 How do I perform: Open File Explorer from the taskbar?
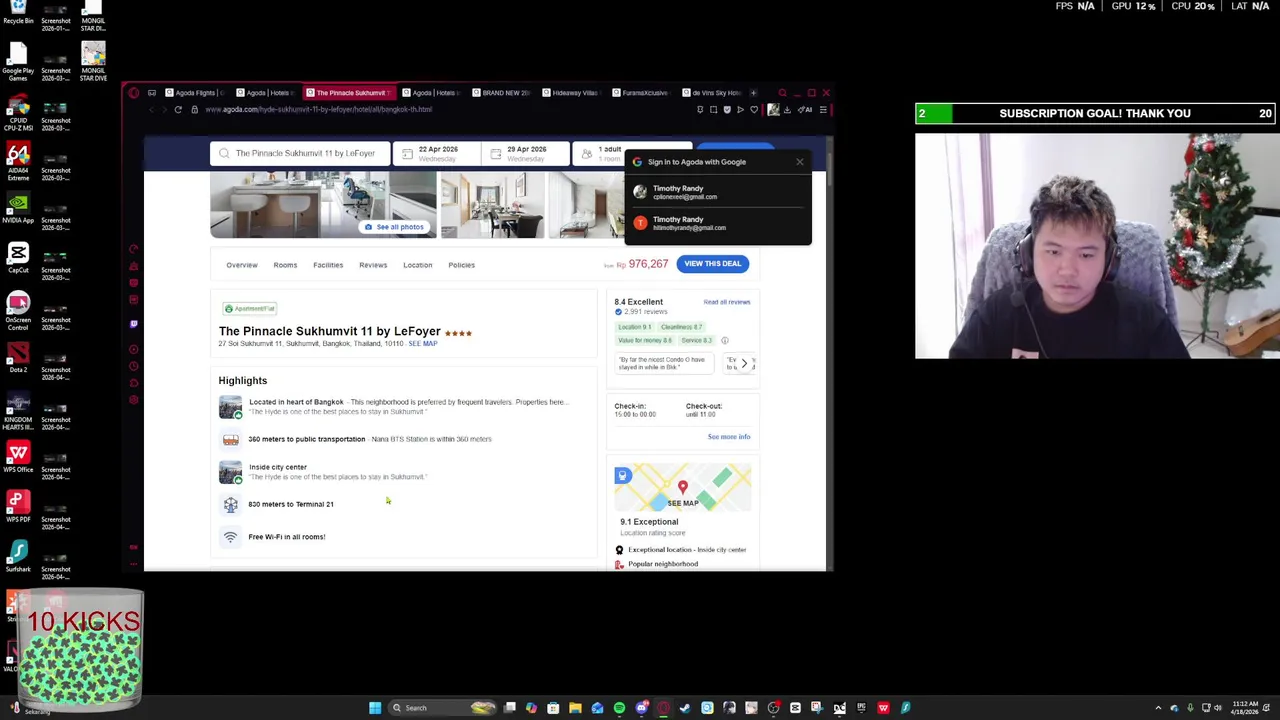click(x=575, y=708)
